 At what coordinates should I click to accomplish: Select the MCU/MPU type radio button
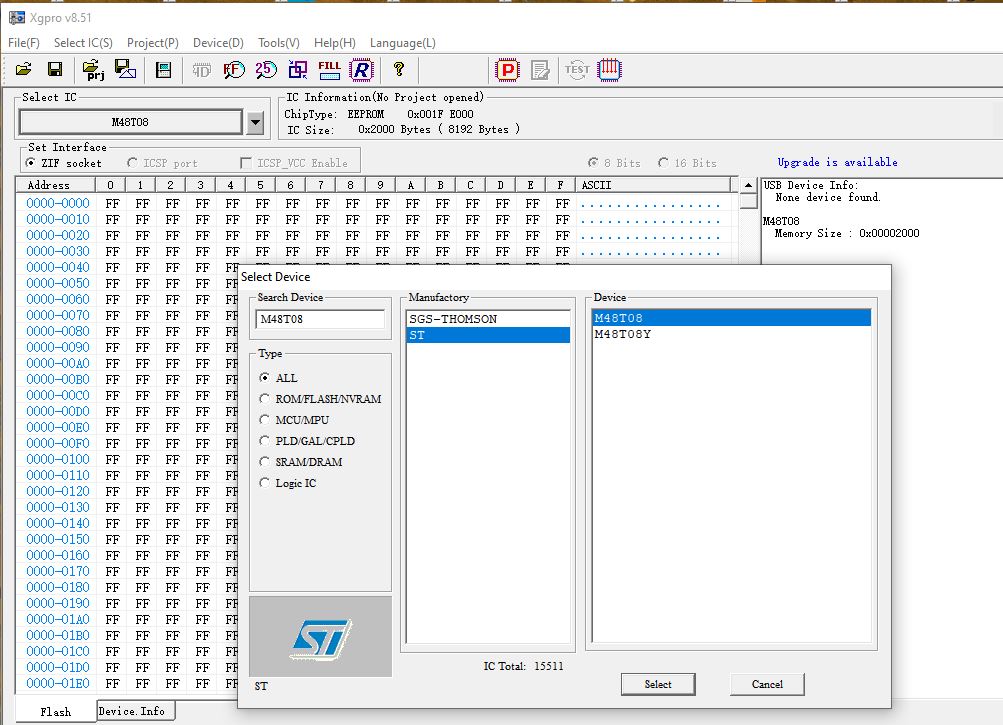coord(264,420)
